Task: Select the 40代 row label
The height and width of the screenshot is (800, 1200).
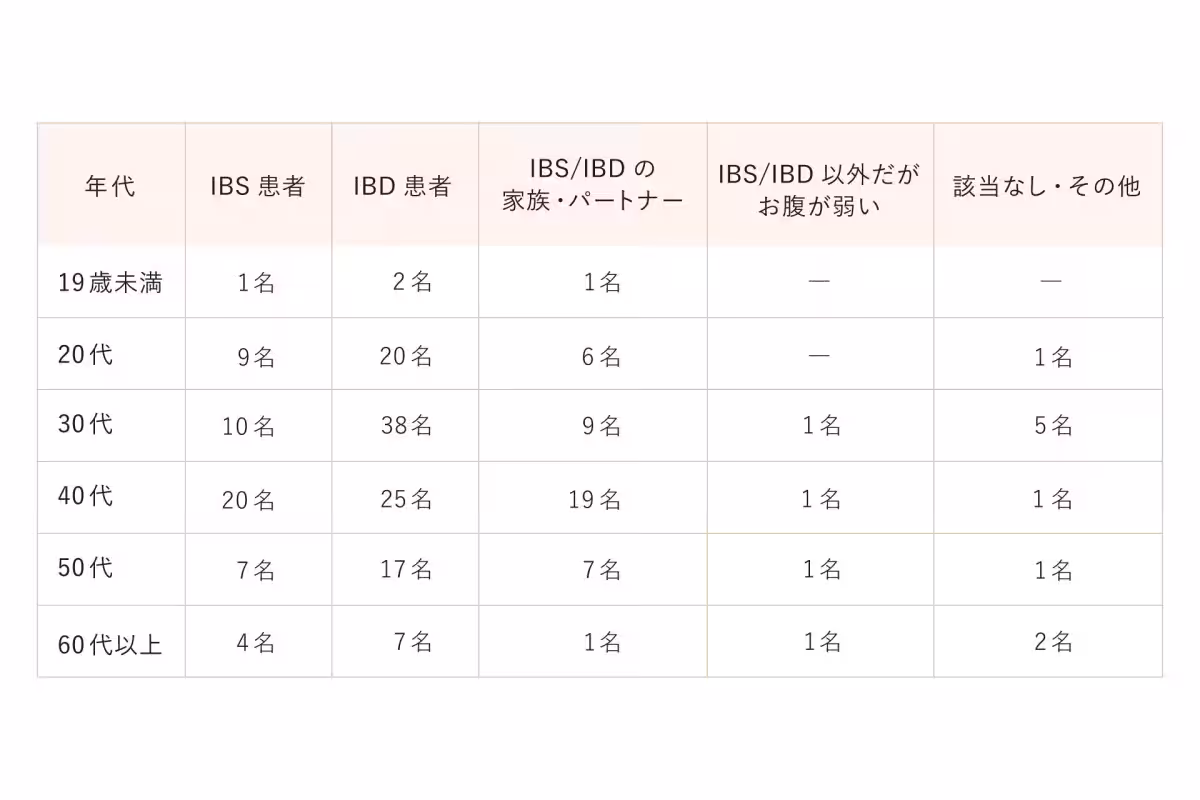Action: point(86,496)
